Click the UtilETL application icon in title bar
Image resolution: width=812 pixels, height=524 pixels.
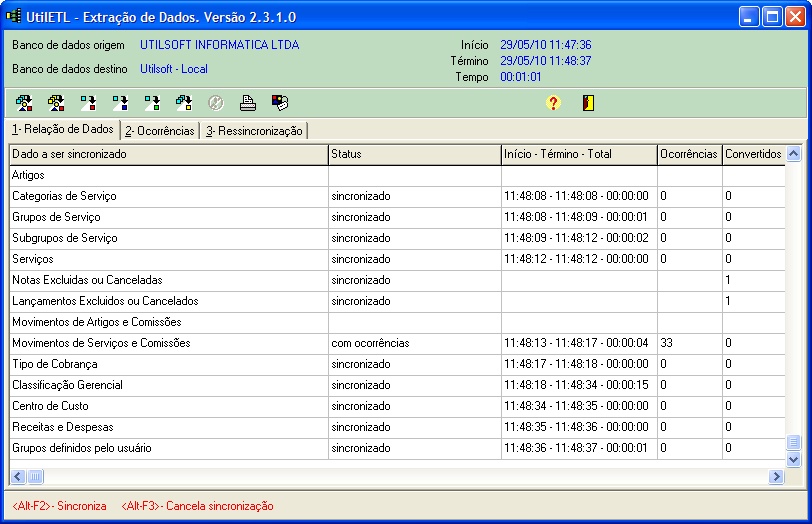coord(13,17)
